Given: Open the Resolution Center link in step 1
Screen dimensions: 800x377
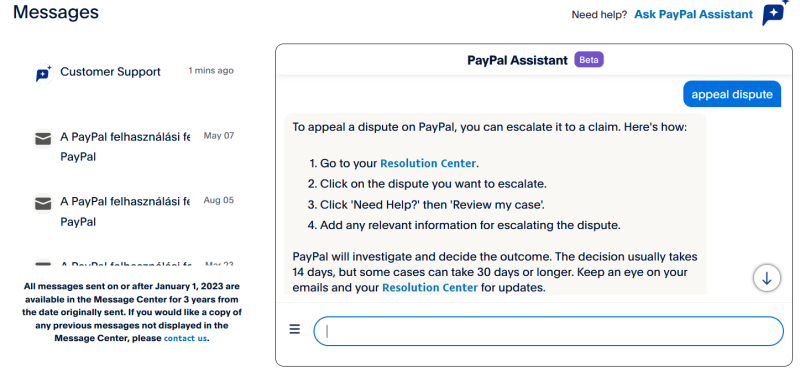Looking at the screenshot, I should 429,164.
